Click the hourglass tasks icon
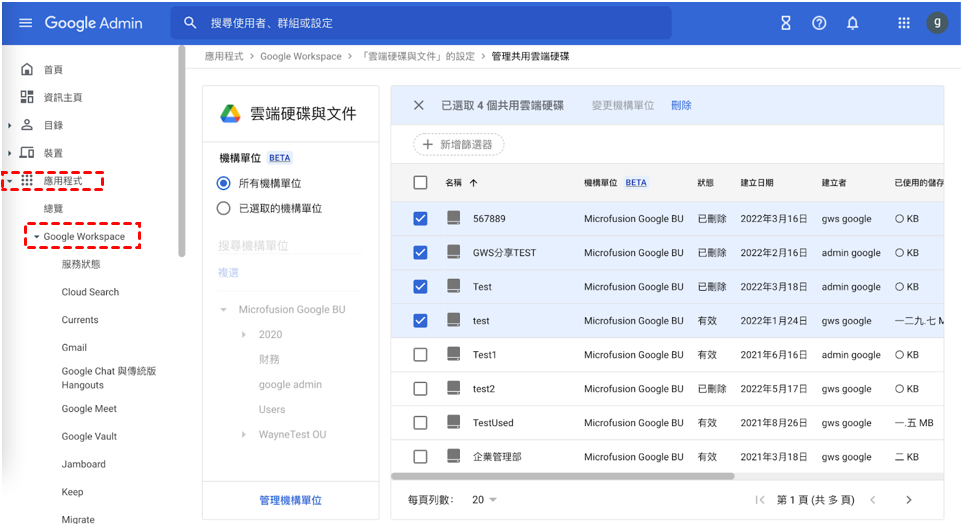The width and height of the screenshot is (961, 524). pos(786,23)
